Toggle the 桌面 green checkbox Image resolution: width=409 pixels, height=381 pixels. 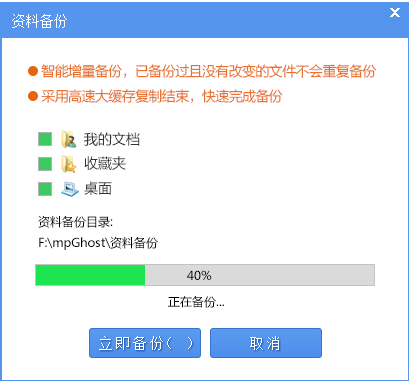coord(45,189)
